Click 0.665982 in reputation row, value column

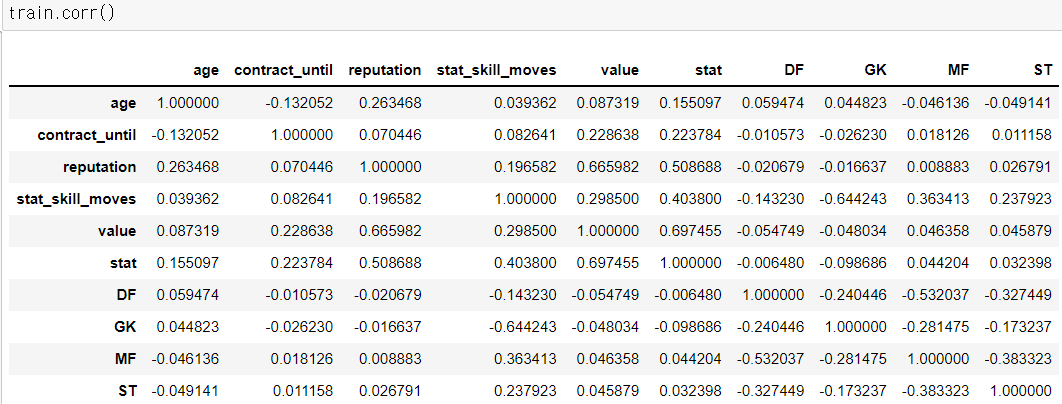tap(608, 167)
